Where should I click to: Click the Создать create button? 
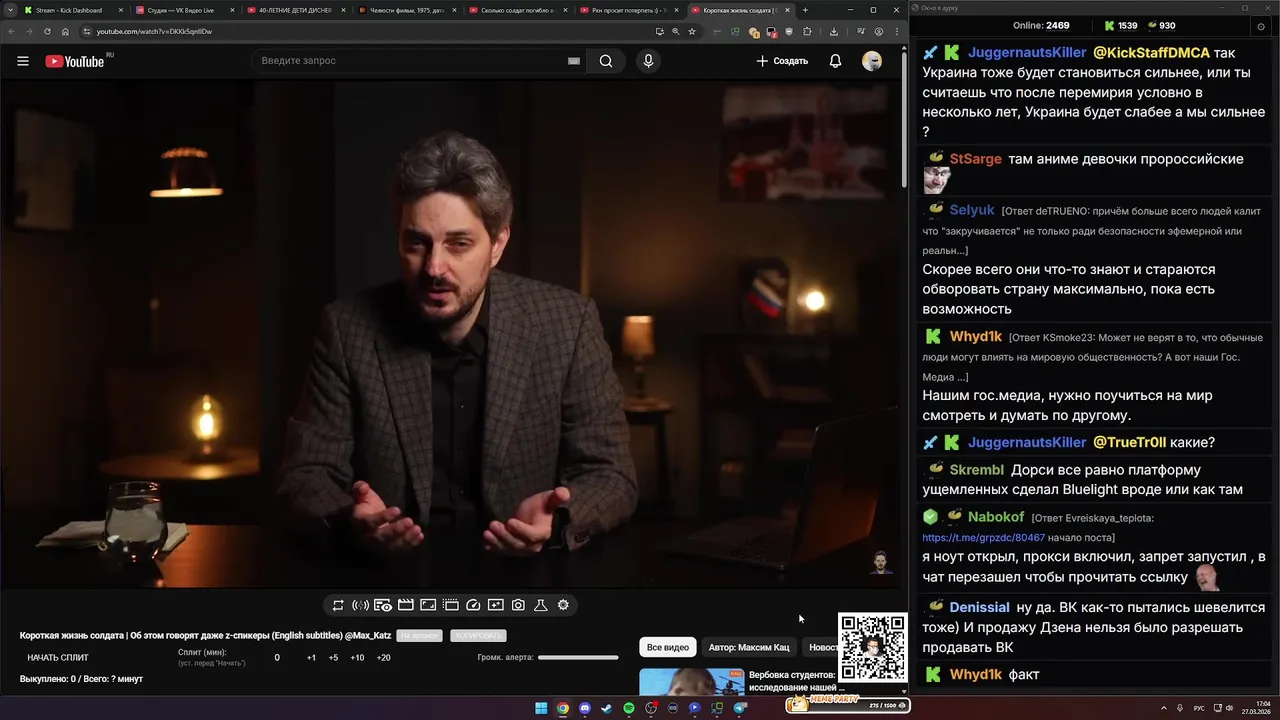[x=782, y=61]
